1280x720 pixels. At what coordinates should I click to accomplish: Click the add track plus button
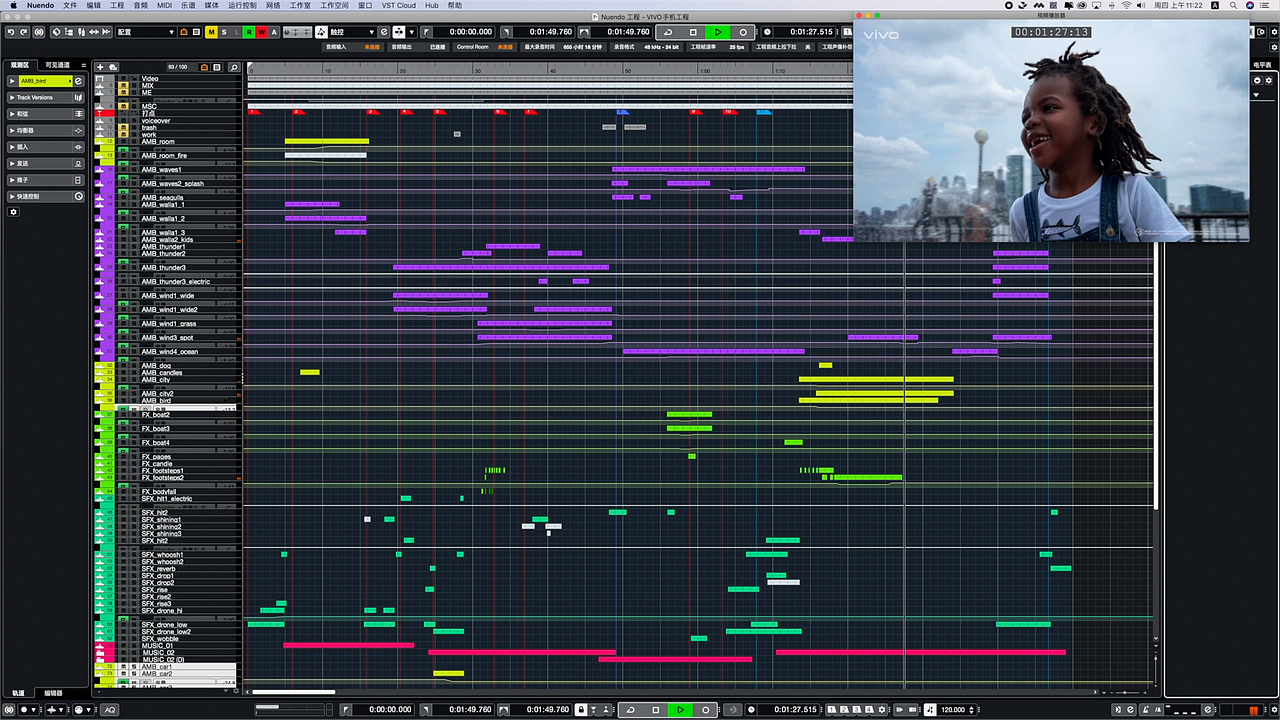point(99,67)
